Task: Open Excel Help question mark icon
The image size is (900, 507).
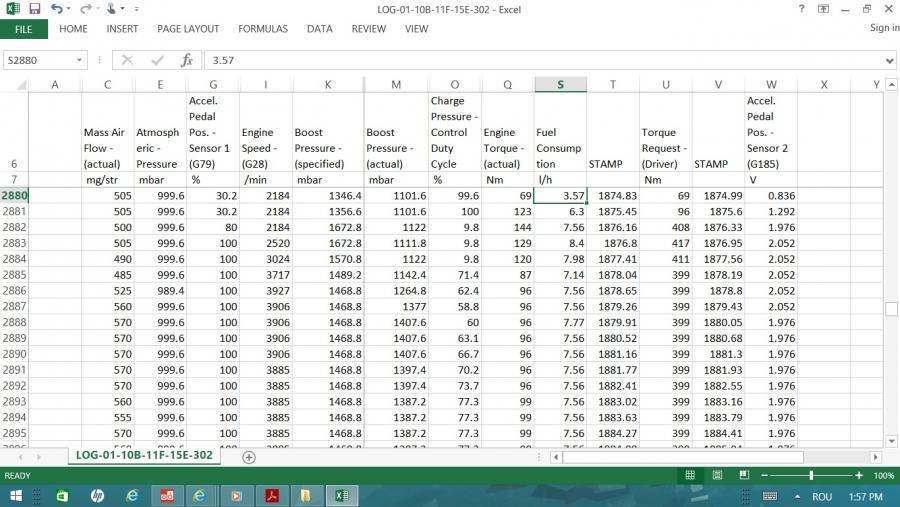Action: [x=801, y=9]
